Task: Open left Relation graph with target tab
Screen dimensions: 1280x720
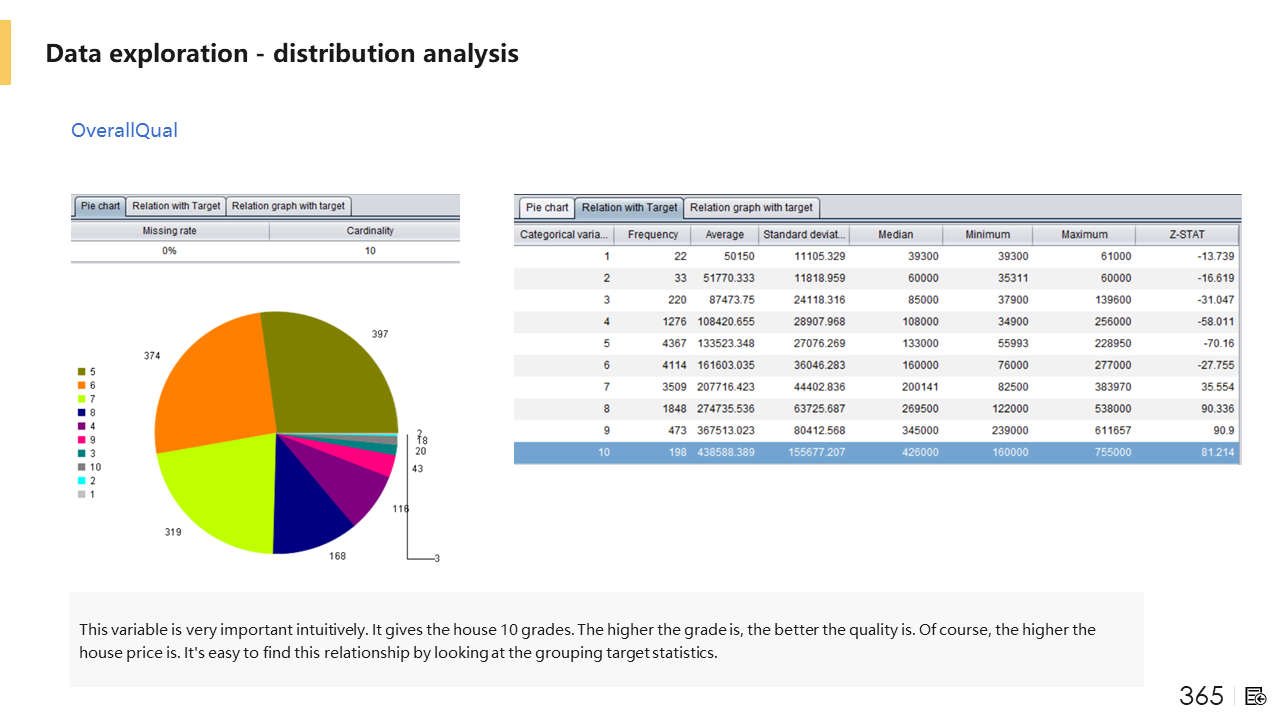Action: [x=288, y=206]
